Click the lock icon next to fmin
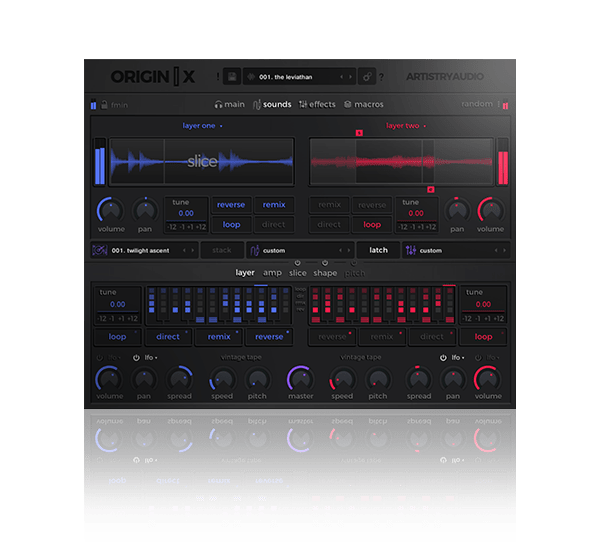This screenshot has width=600, height=543. 94,104
